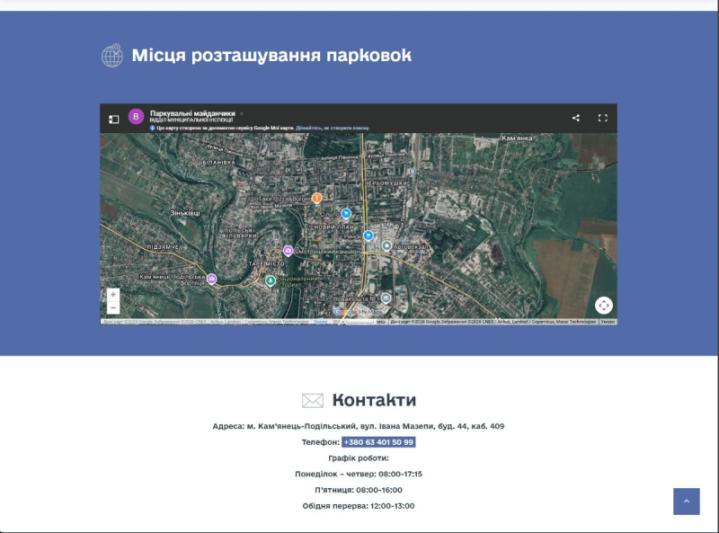Open the purple B map owner avatar
This screenshot has height=533, width=719.
click(136, 117)
